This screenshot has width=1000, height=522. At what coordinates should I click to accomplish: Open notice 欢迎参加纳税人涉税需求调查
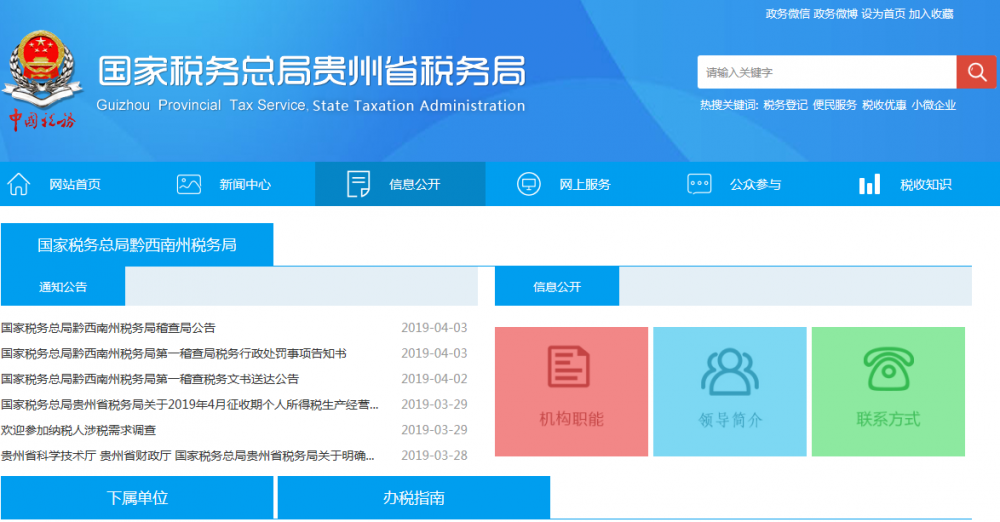click(x=79, y=430)
